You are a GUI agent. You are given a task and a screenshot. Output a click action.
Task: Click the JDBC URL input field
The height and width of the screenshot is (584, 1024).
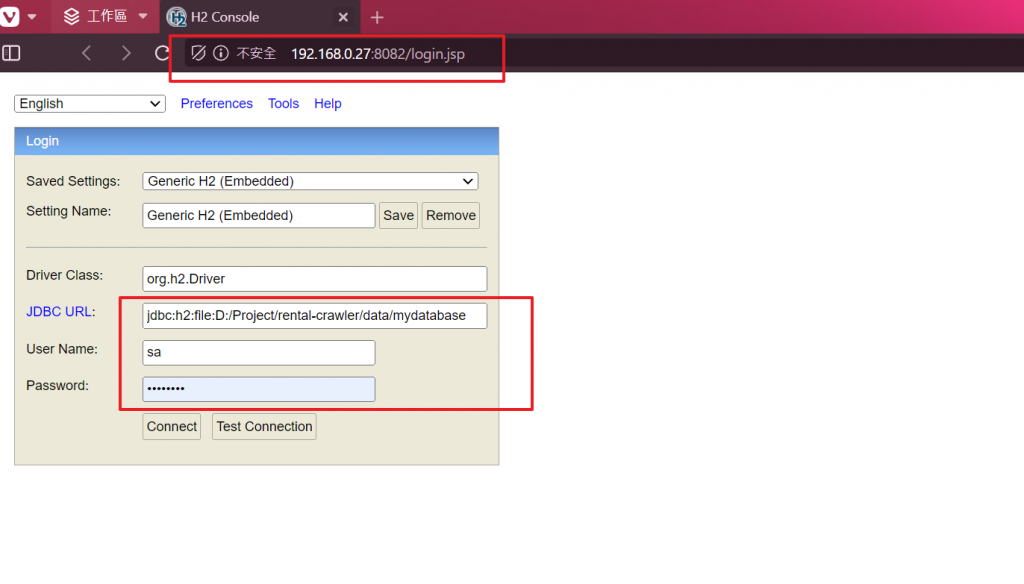tap(314, 316)
